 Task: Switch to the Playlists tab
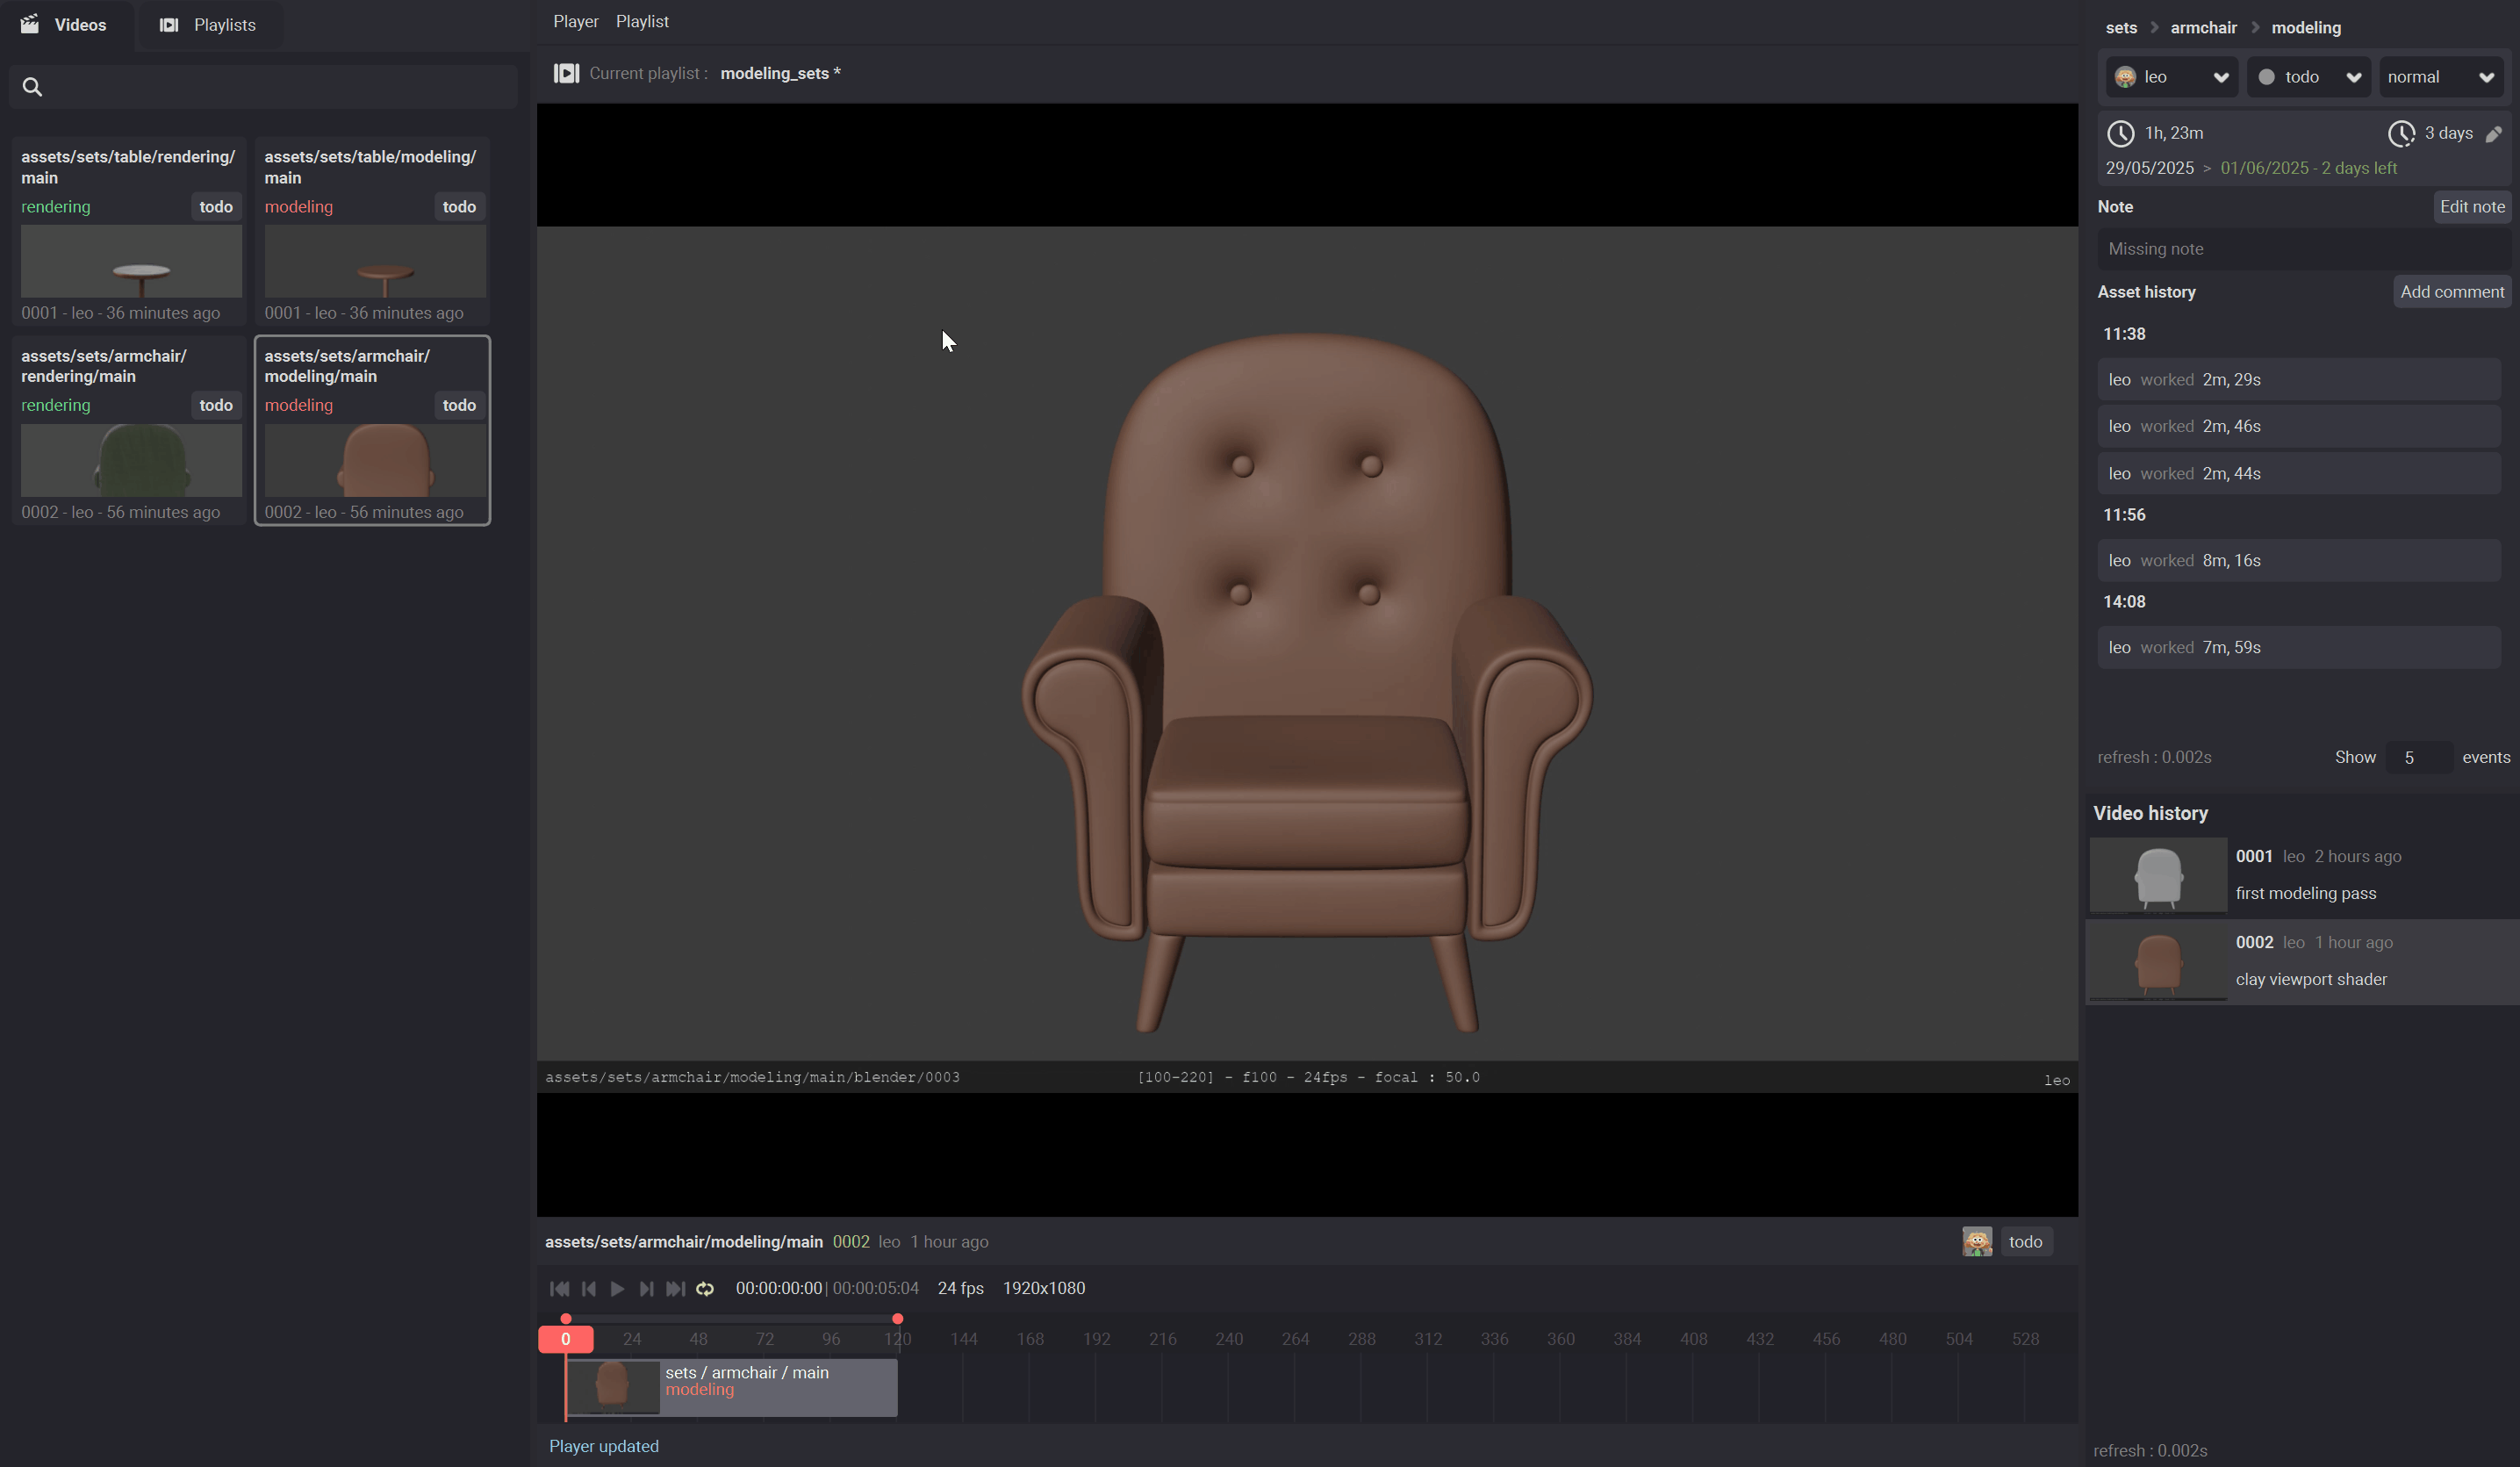[x=208, y=25]
